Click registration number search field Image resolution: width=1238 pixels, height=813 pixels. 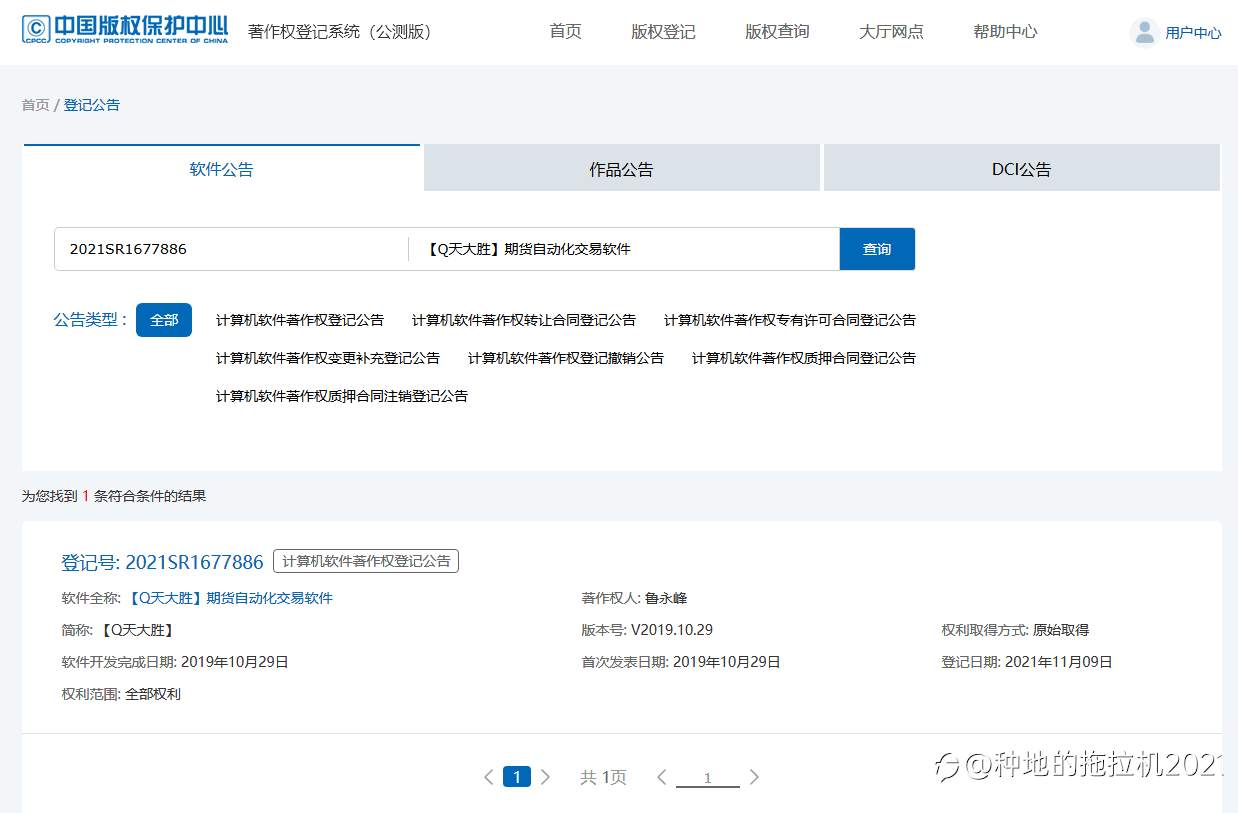click(231, 249)
